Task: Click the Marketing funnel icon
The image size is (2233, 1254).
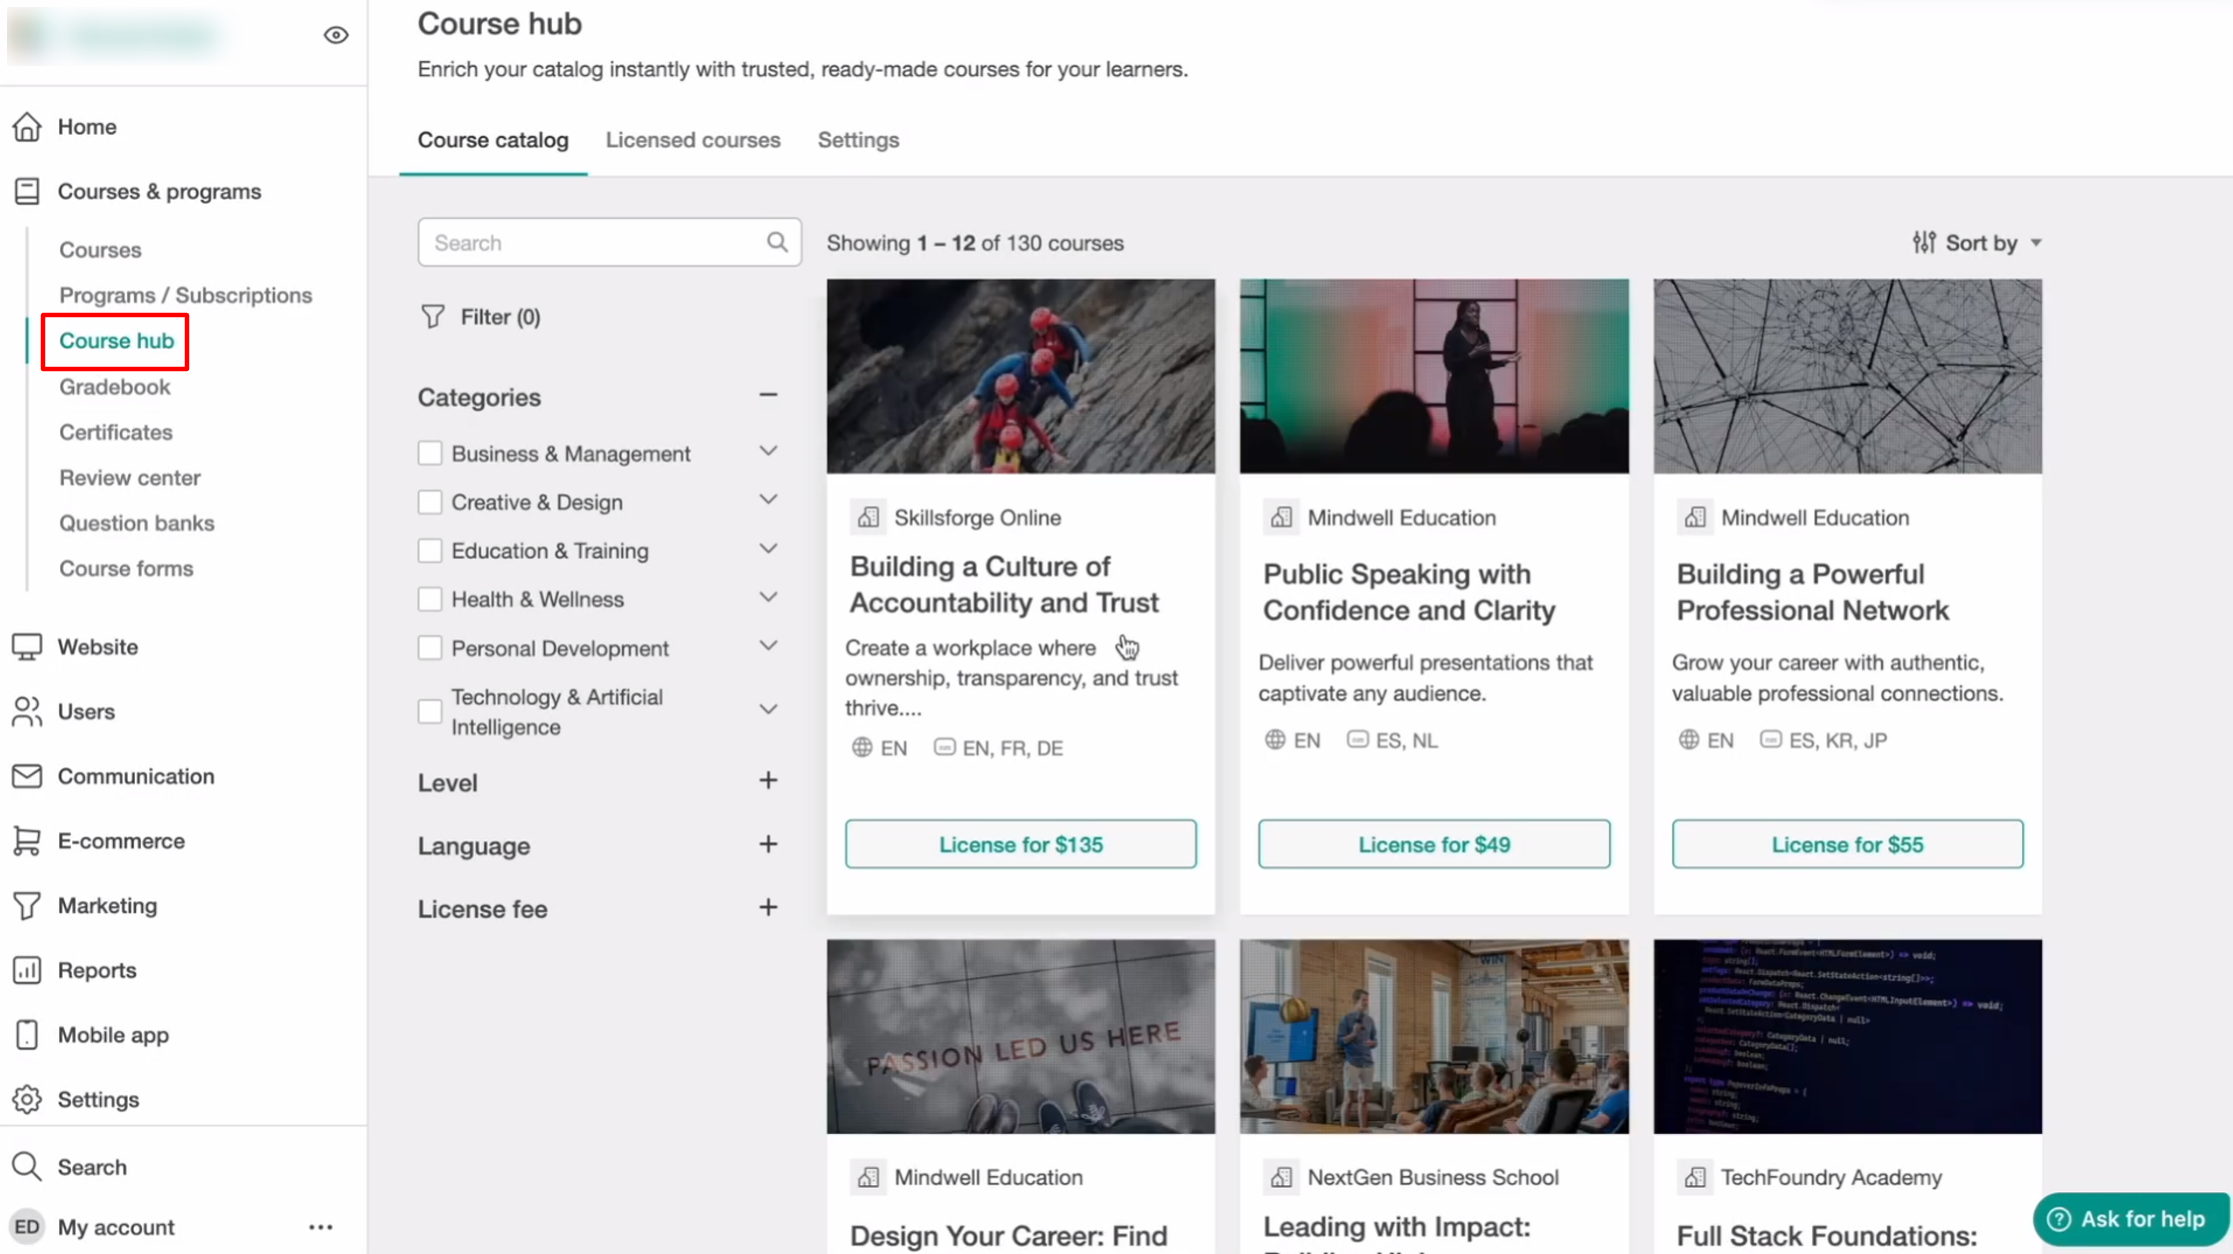Action: coord(27,906)
